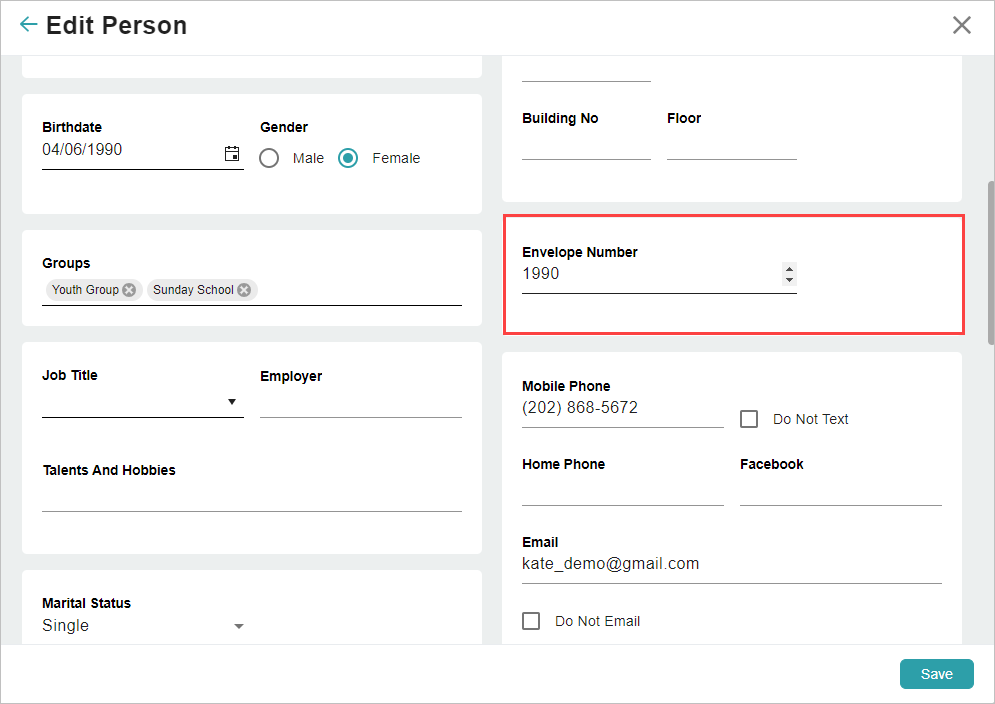This screenshot has height=704, width=995.
Task: Decrease the Envelope Number using down arrow
Action: 789,280
